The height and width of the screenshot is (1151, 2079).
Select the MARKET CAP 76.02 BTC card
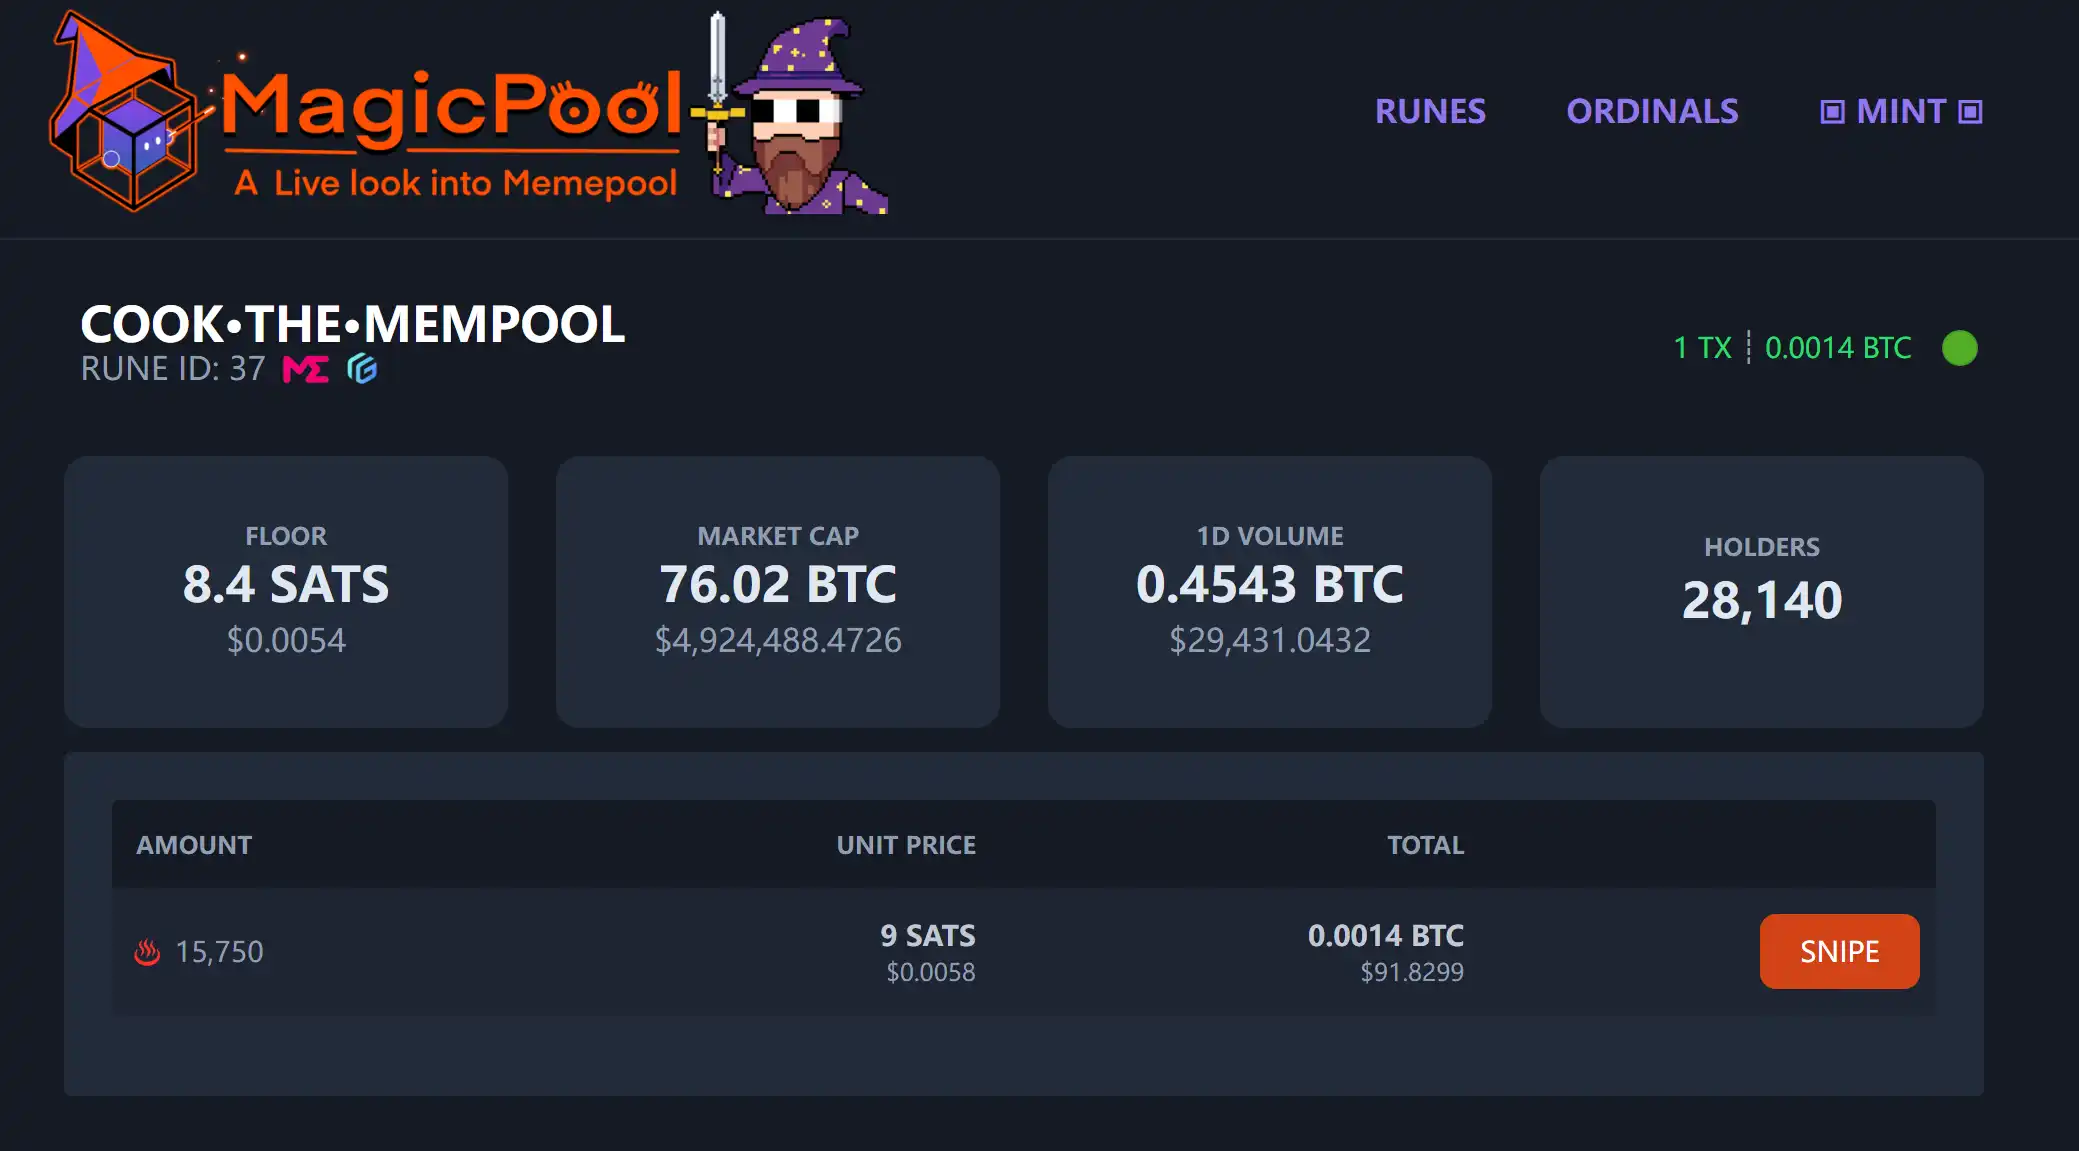(x=778, y=591)
